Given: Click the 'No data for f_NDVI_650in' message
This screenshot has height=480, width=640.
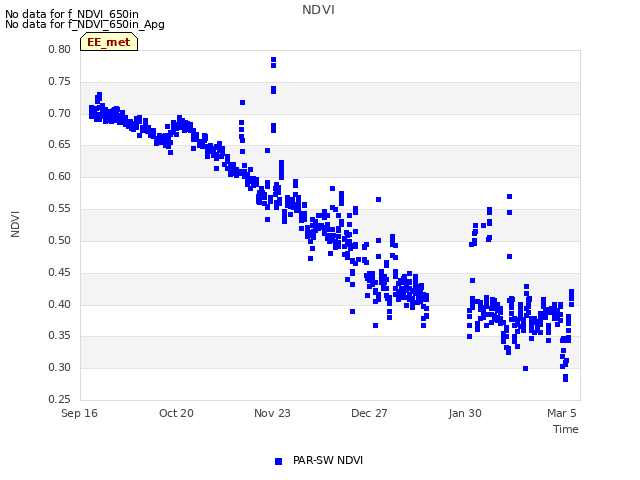Looking at the screenshot, I should [x=72, y=14].
